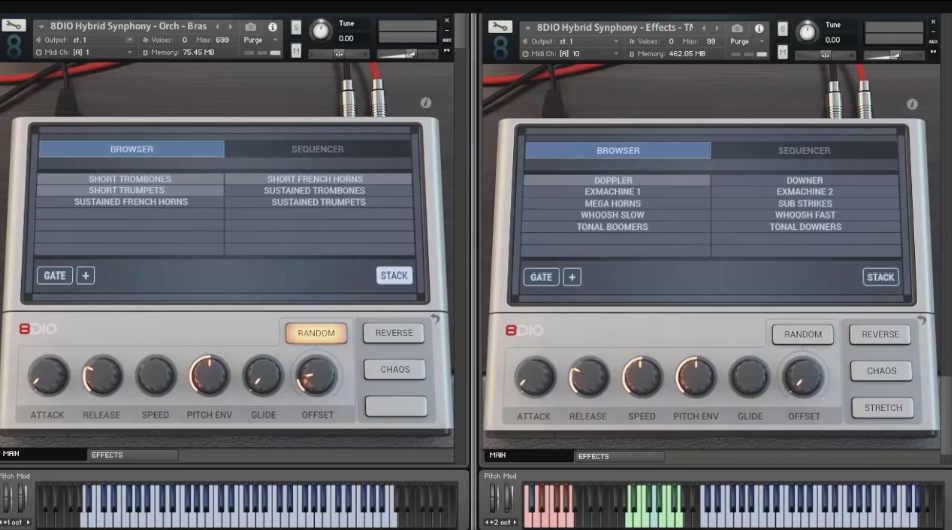This screenshot has height=530, width=952.
Task: Open PV view on Effects header
Action: click(x=933, y=52)
